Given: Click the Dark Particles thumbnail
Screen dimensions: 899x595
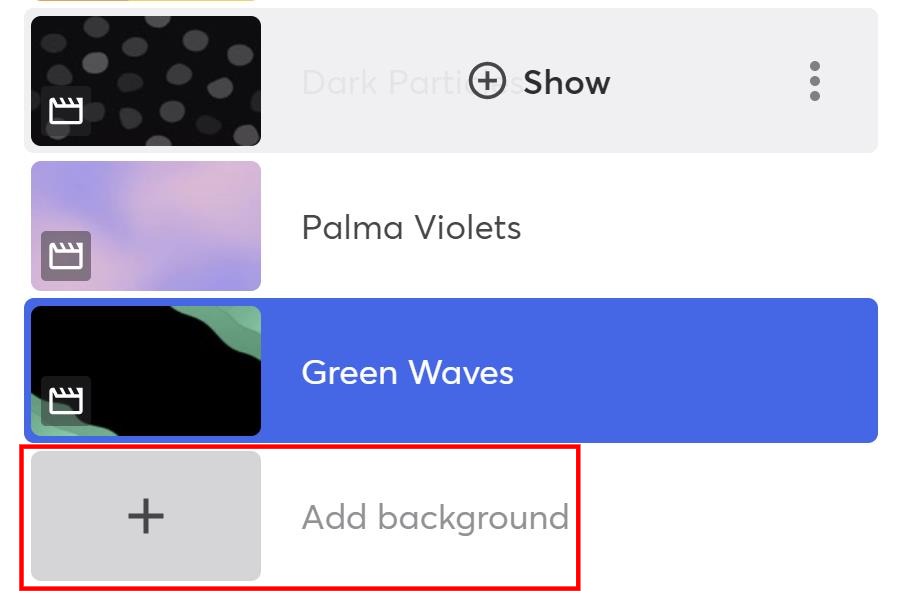Looking at the screenshot, I should pos(145,80).
